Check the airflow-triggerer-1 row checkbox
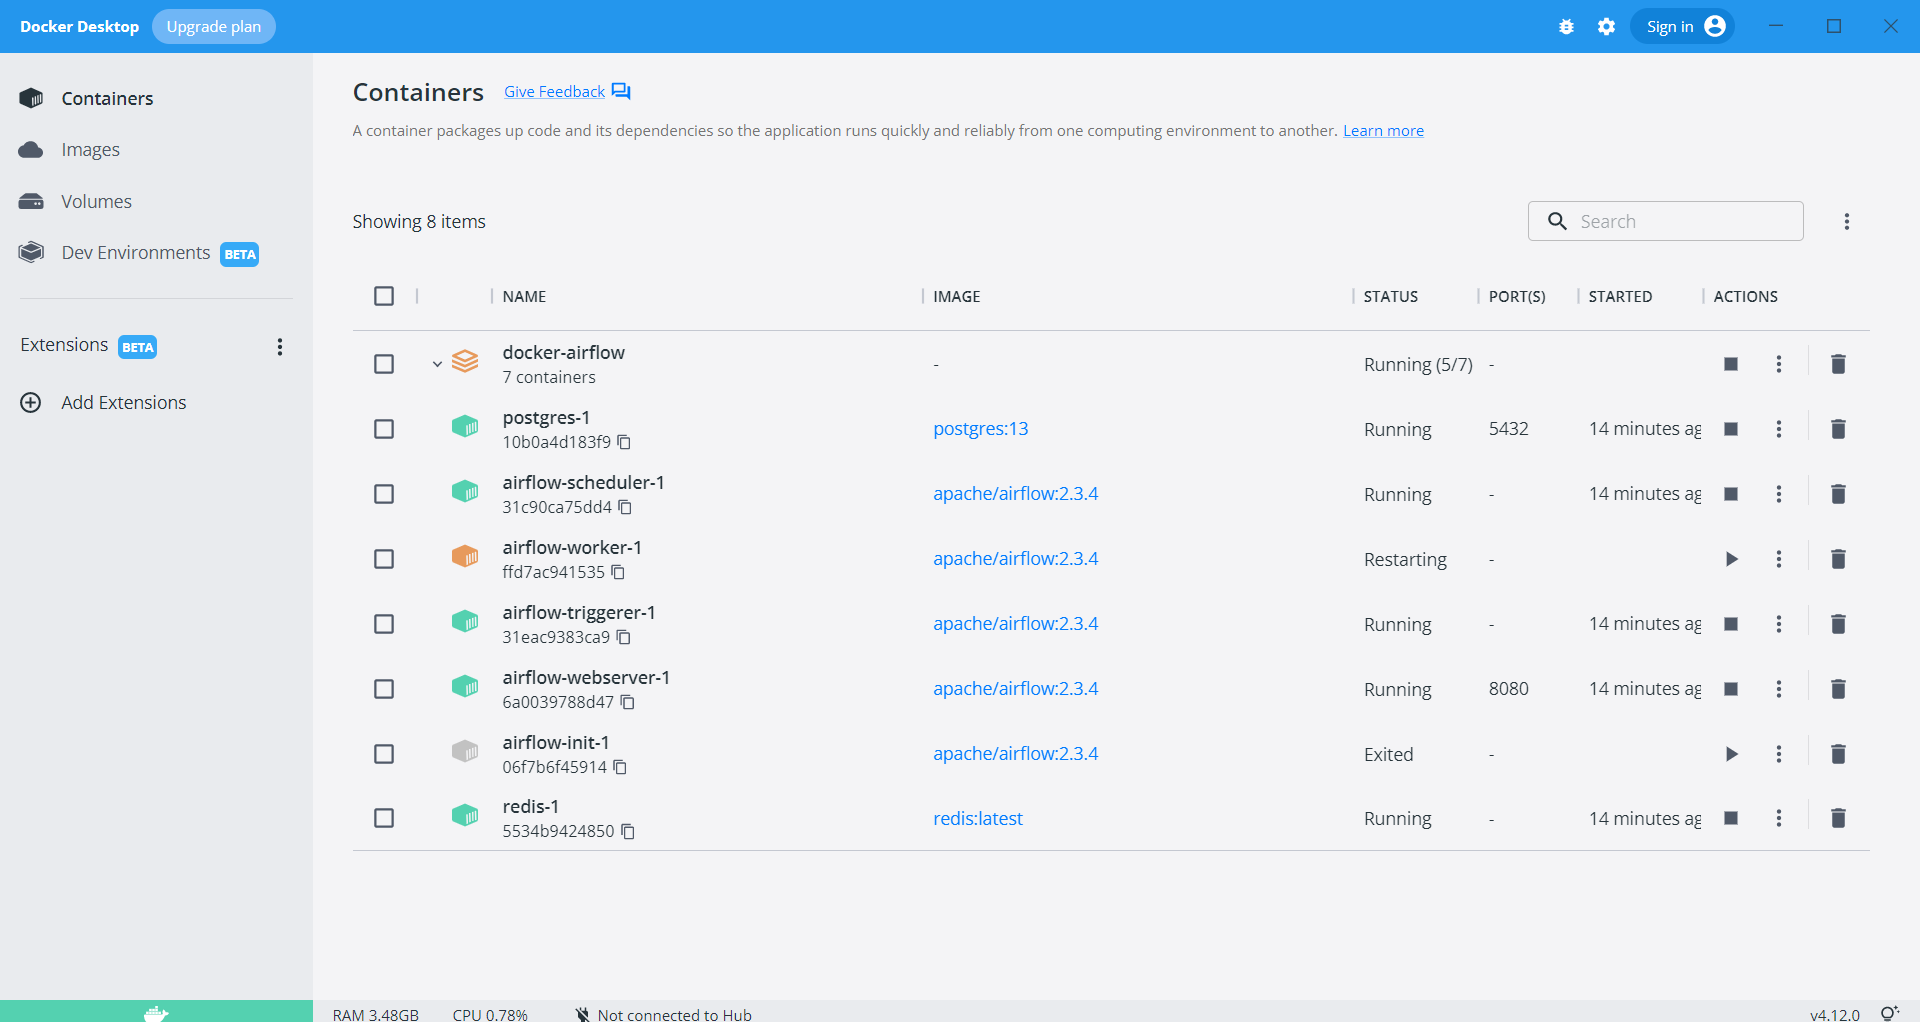The image size is (1920, 1022). pyautogui.click(x=384, y=624)
